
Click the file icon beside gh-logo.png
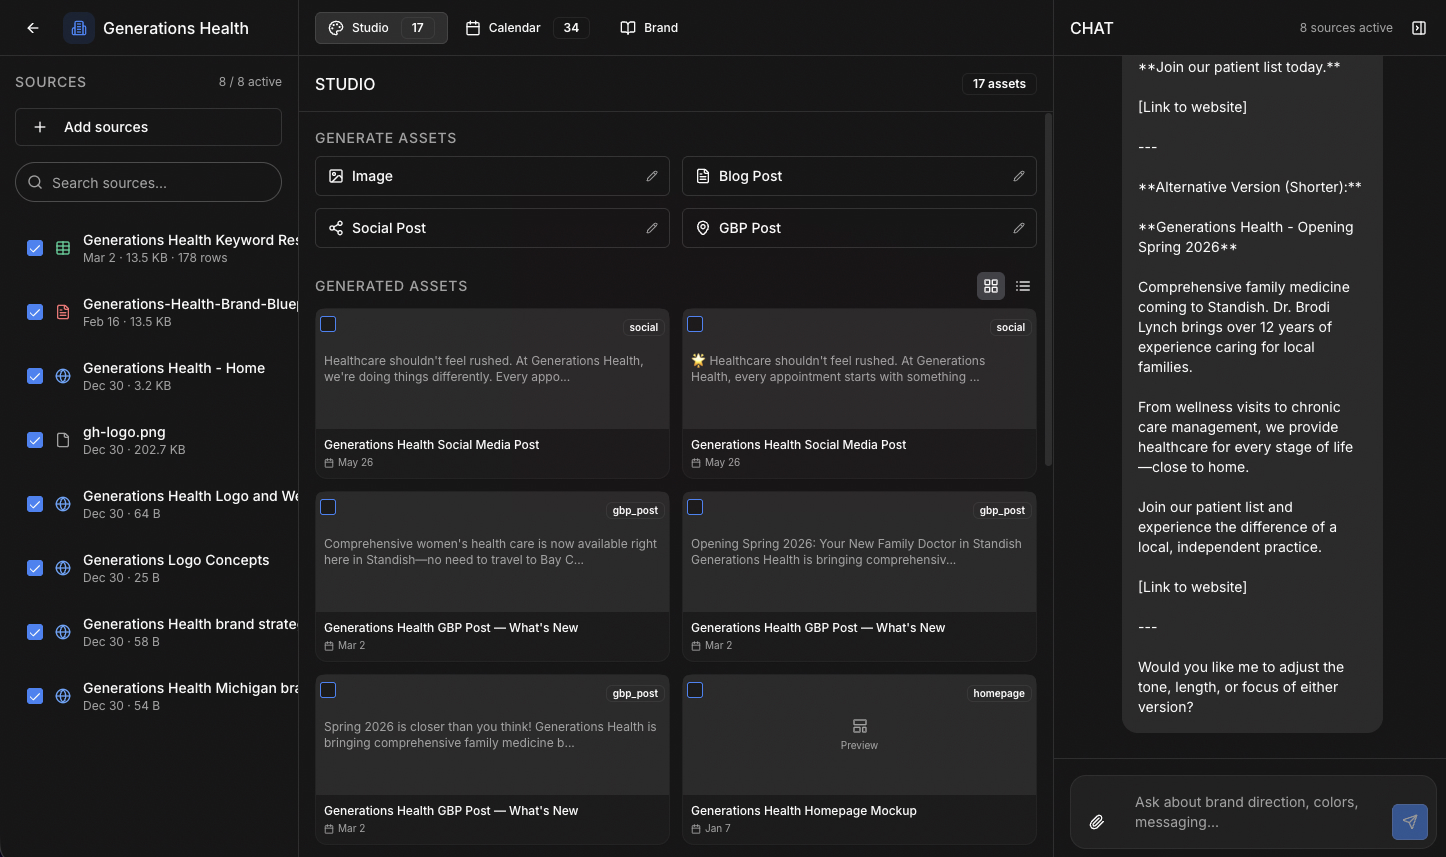63,440
